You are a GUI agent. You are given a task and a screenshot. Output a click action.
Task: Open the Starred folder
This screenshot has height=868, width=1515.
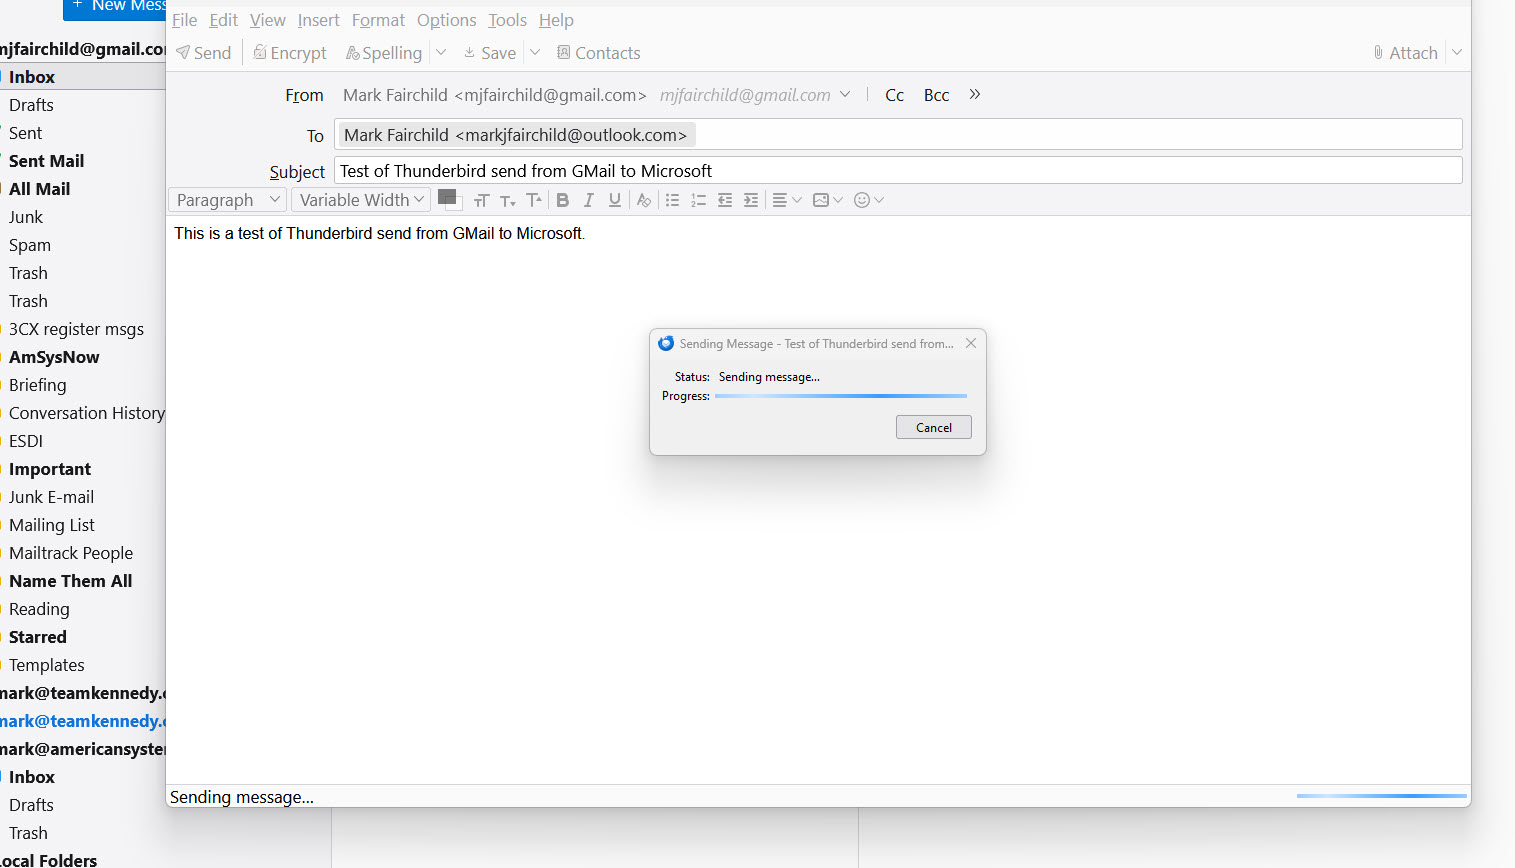point(38,637)
